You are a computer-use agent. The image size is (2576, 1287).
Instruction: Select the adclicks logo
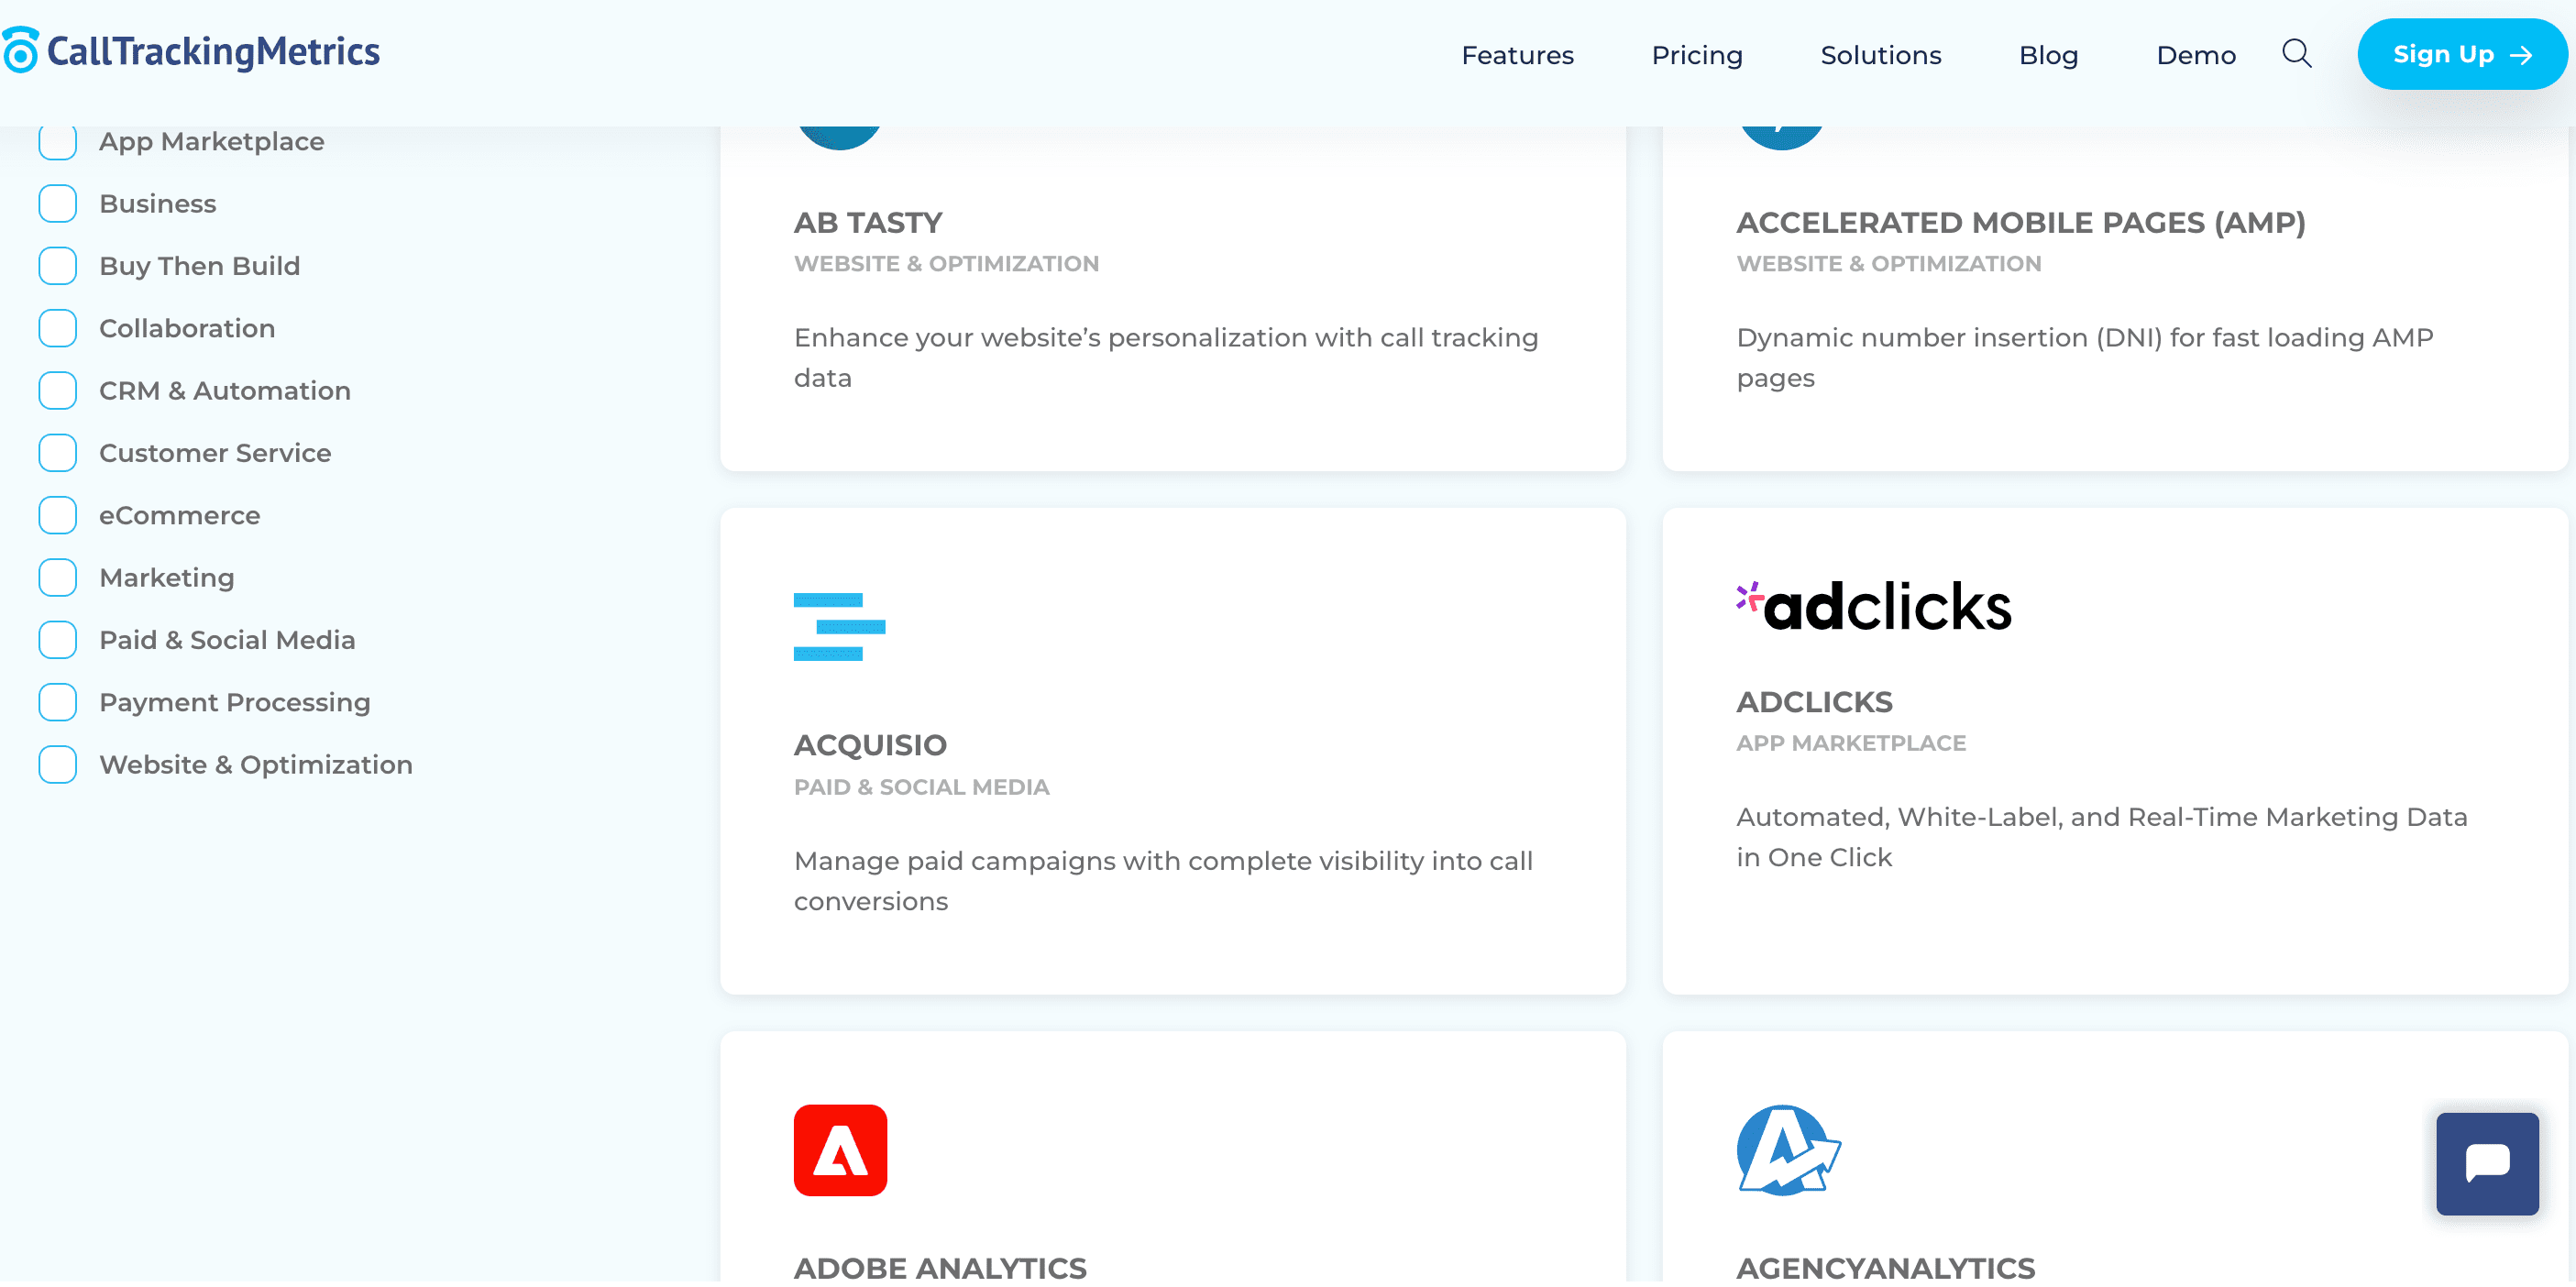(1872, 605)
